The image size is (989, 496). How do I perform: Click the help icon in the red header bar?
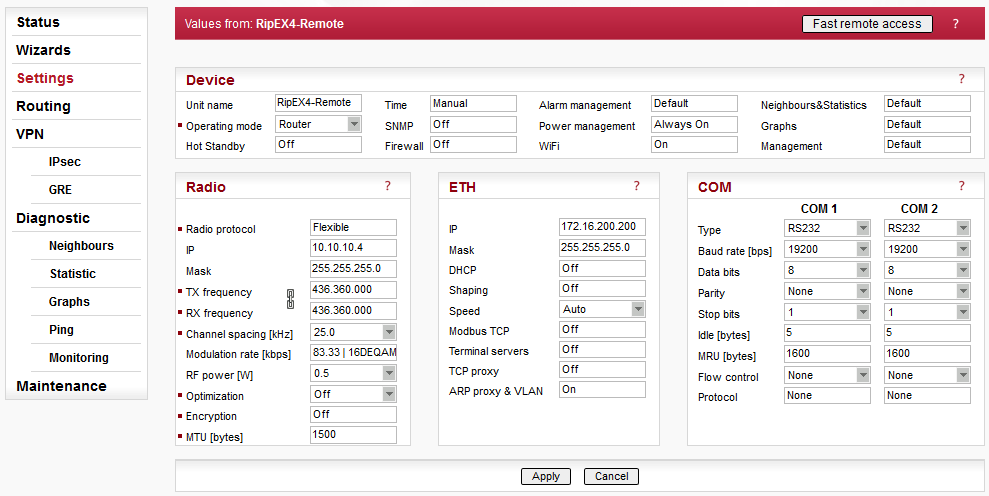pos(956,24)
